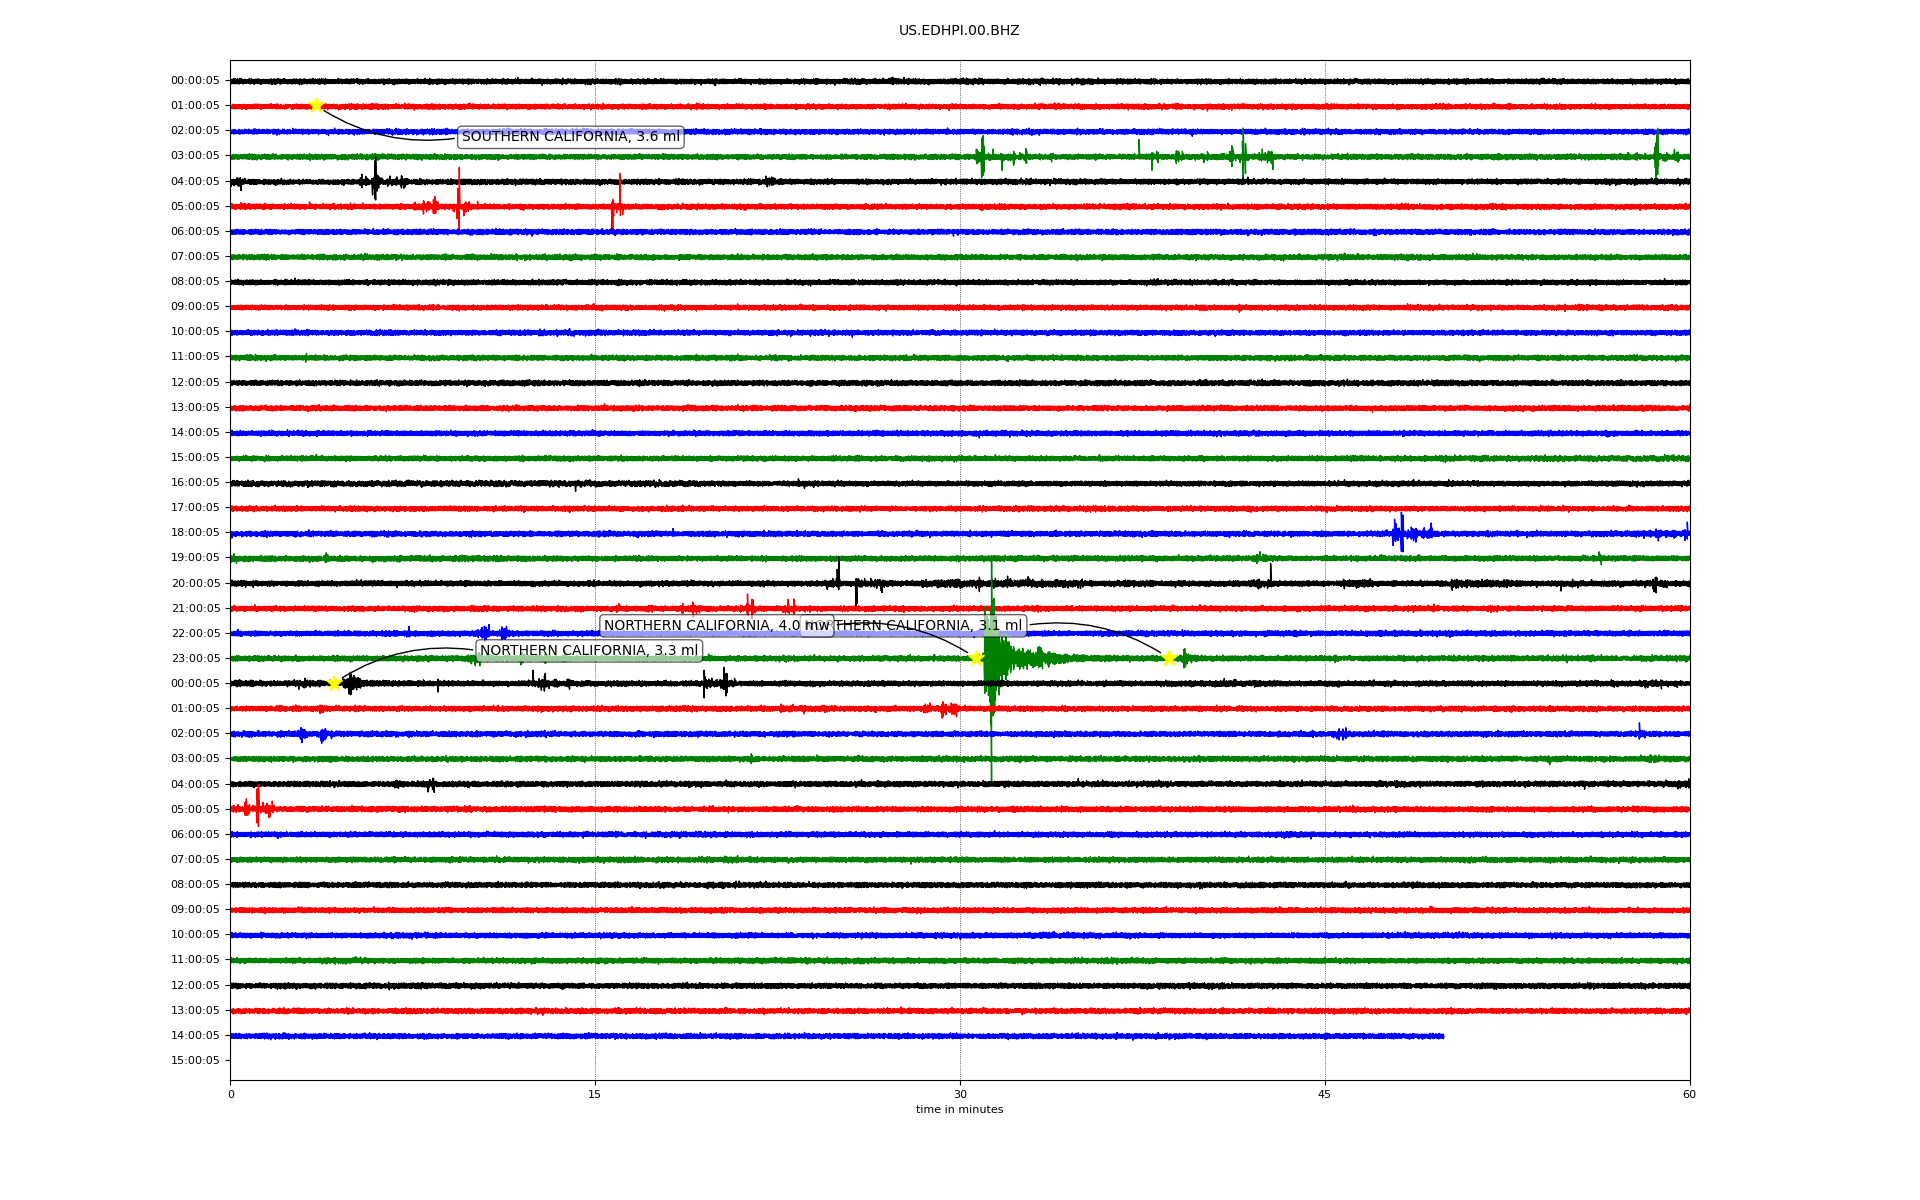Click the yellow star on the red 01:00:05 trace

(316, 105)
